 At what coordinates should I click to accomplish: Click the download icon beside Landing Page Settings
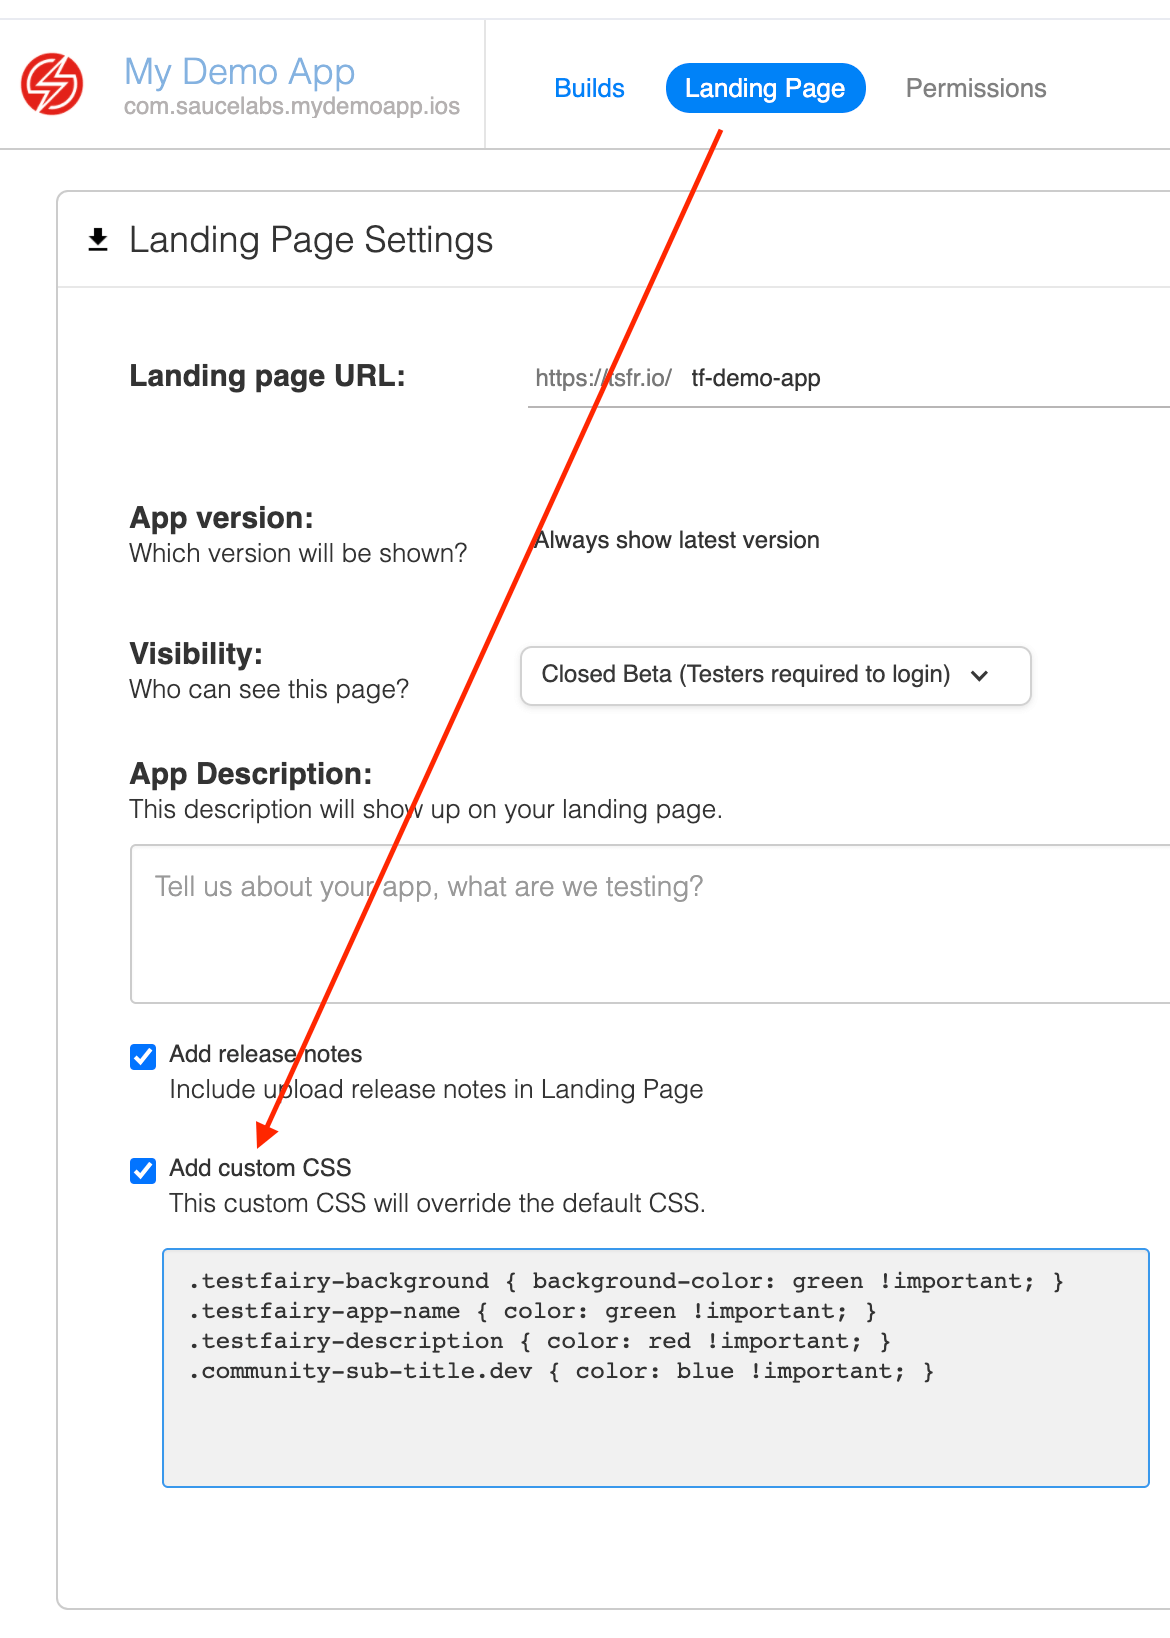click(97, 239)
